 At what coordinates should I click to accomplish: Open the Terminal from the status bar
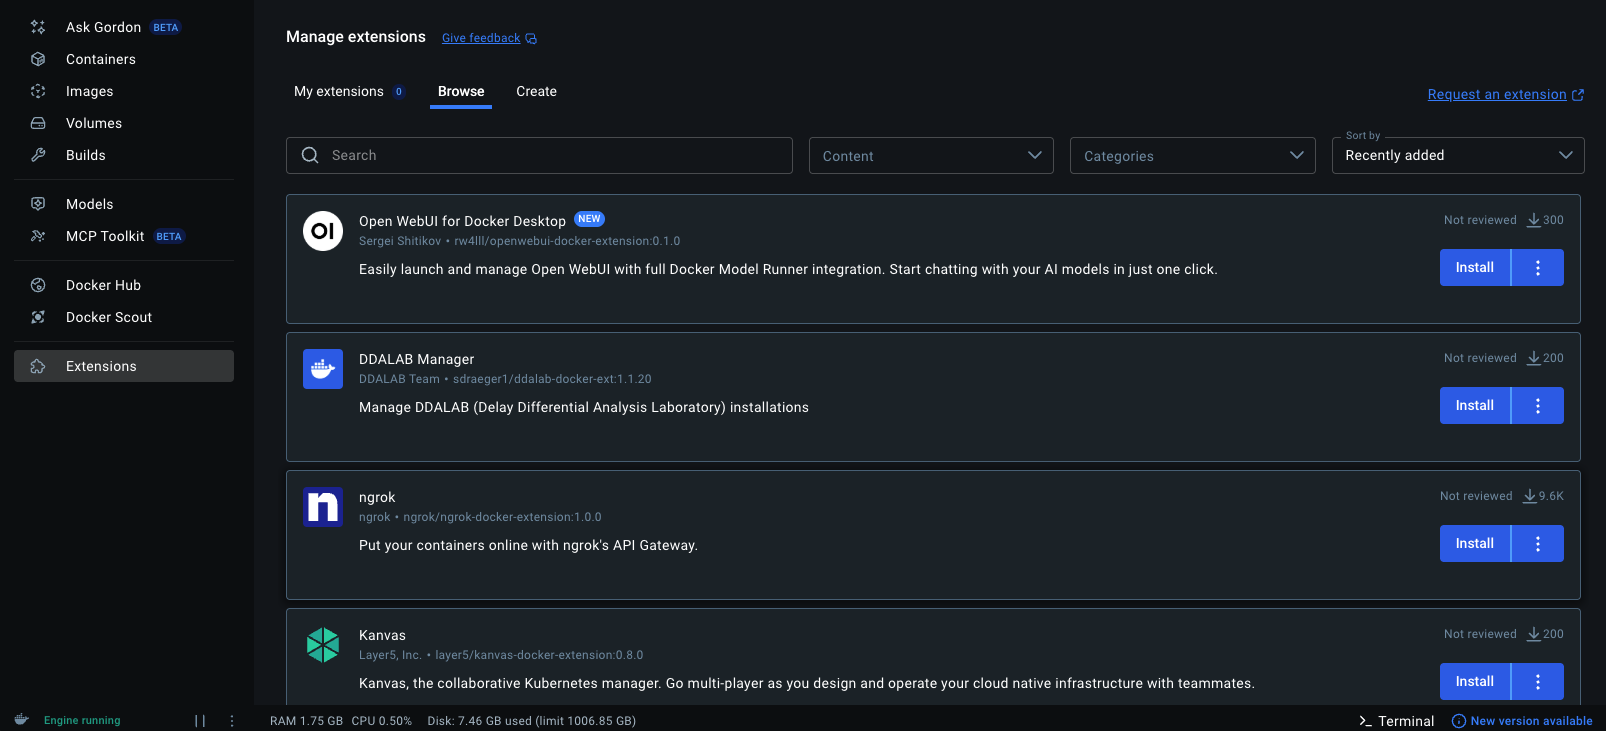pos(1396,720)
